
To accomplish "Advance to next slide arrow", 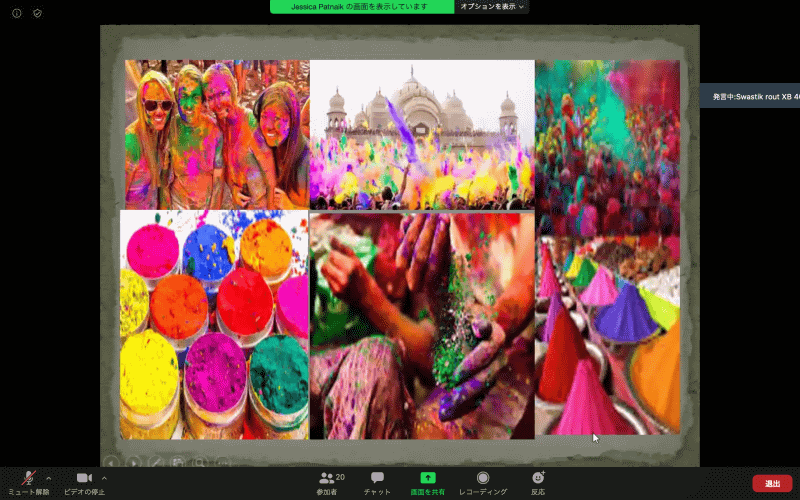I will pos(133,462).
